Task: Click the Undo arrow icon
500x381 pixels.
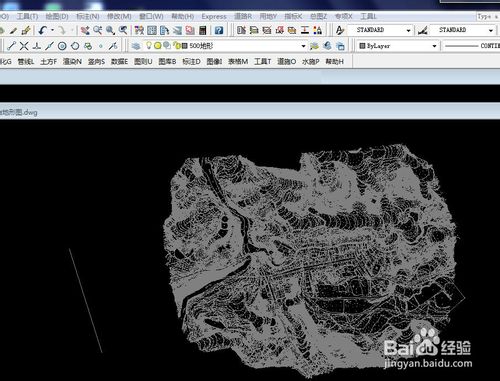Action: [42, 31]
